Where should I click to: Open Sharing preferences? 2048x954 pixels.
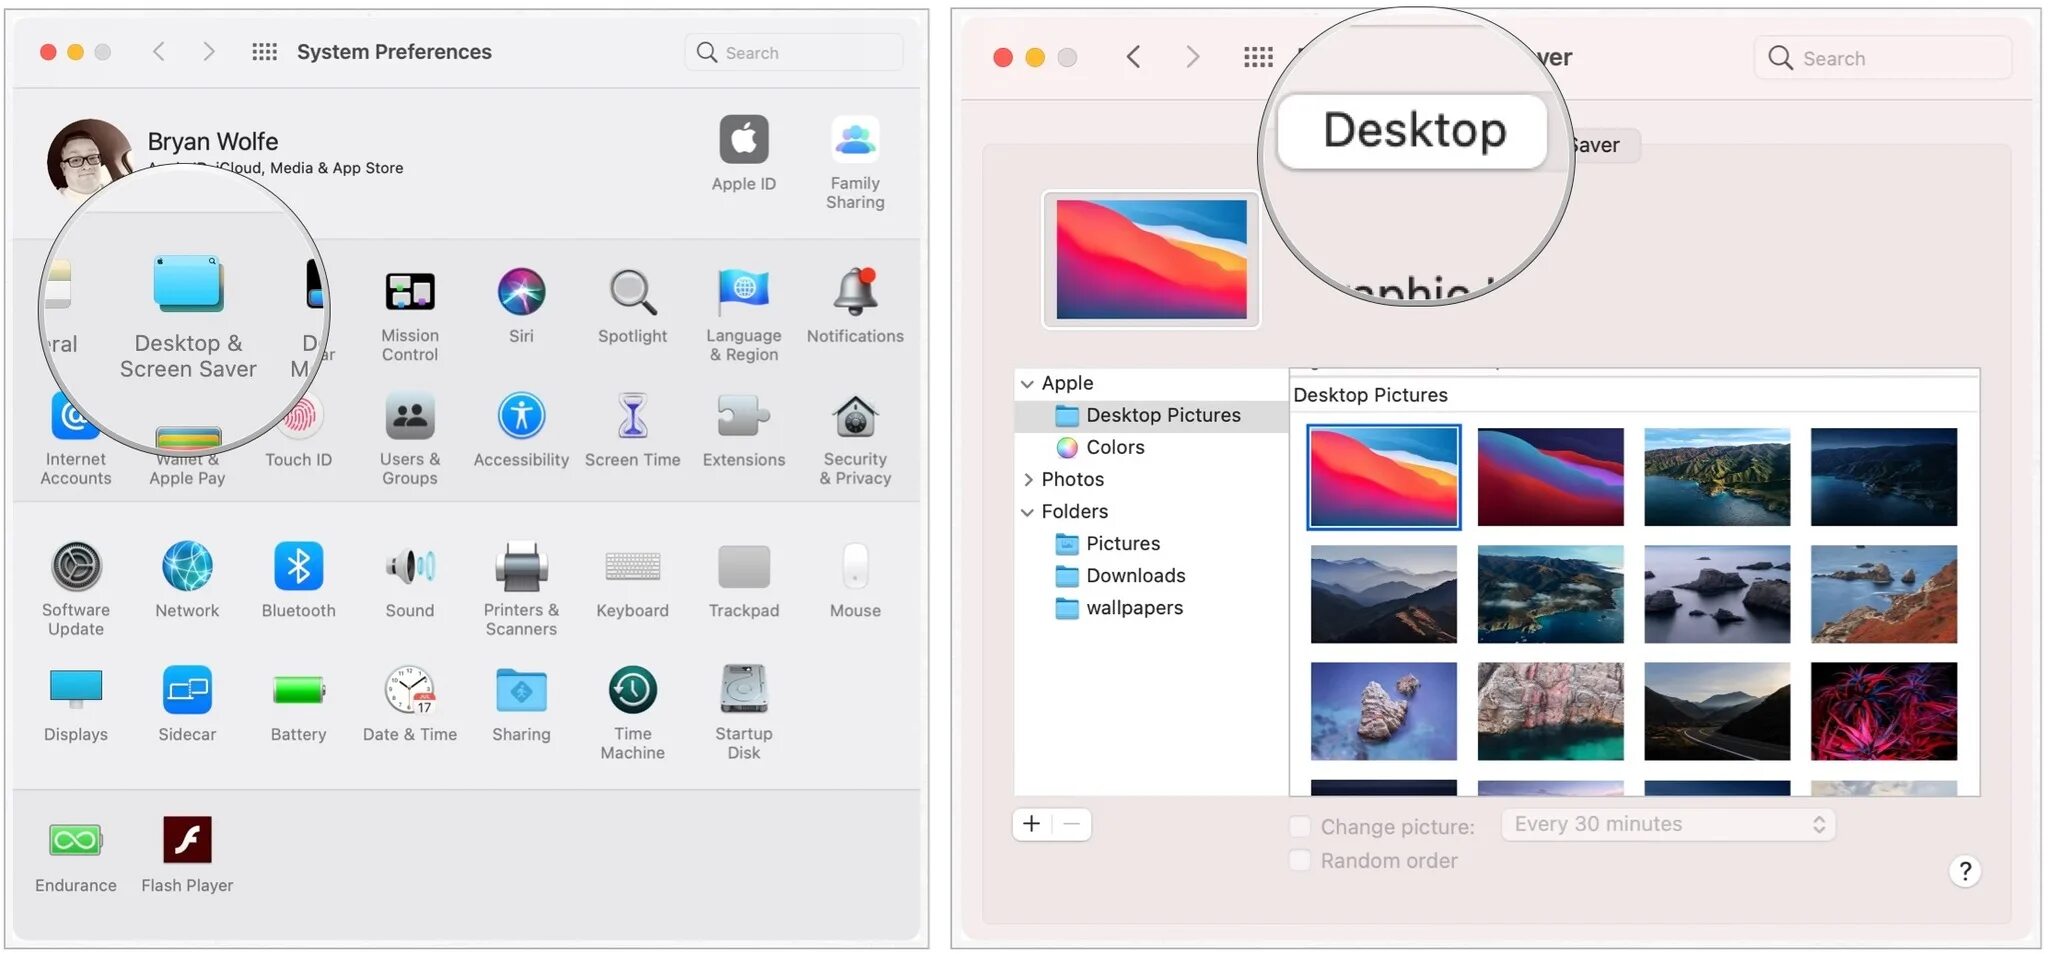pos(521,704)
